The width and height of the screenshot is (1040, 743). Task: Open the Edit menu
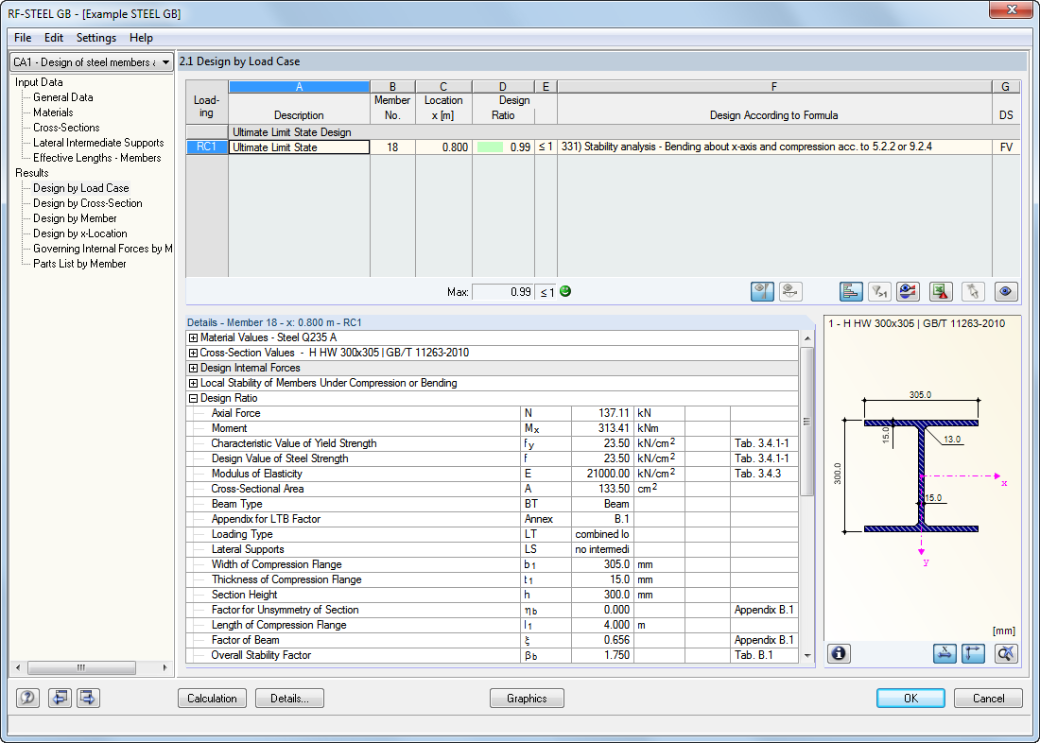click(x=54, y=38)
